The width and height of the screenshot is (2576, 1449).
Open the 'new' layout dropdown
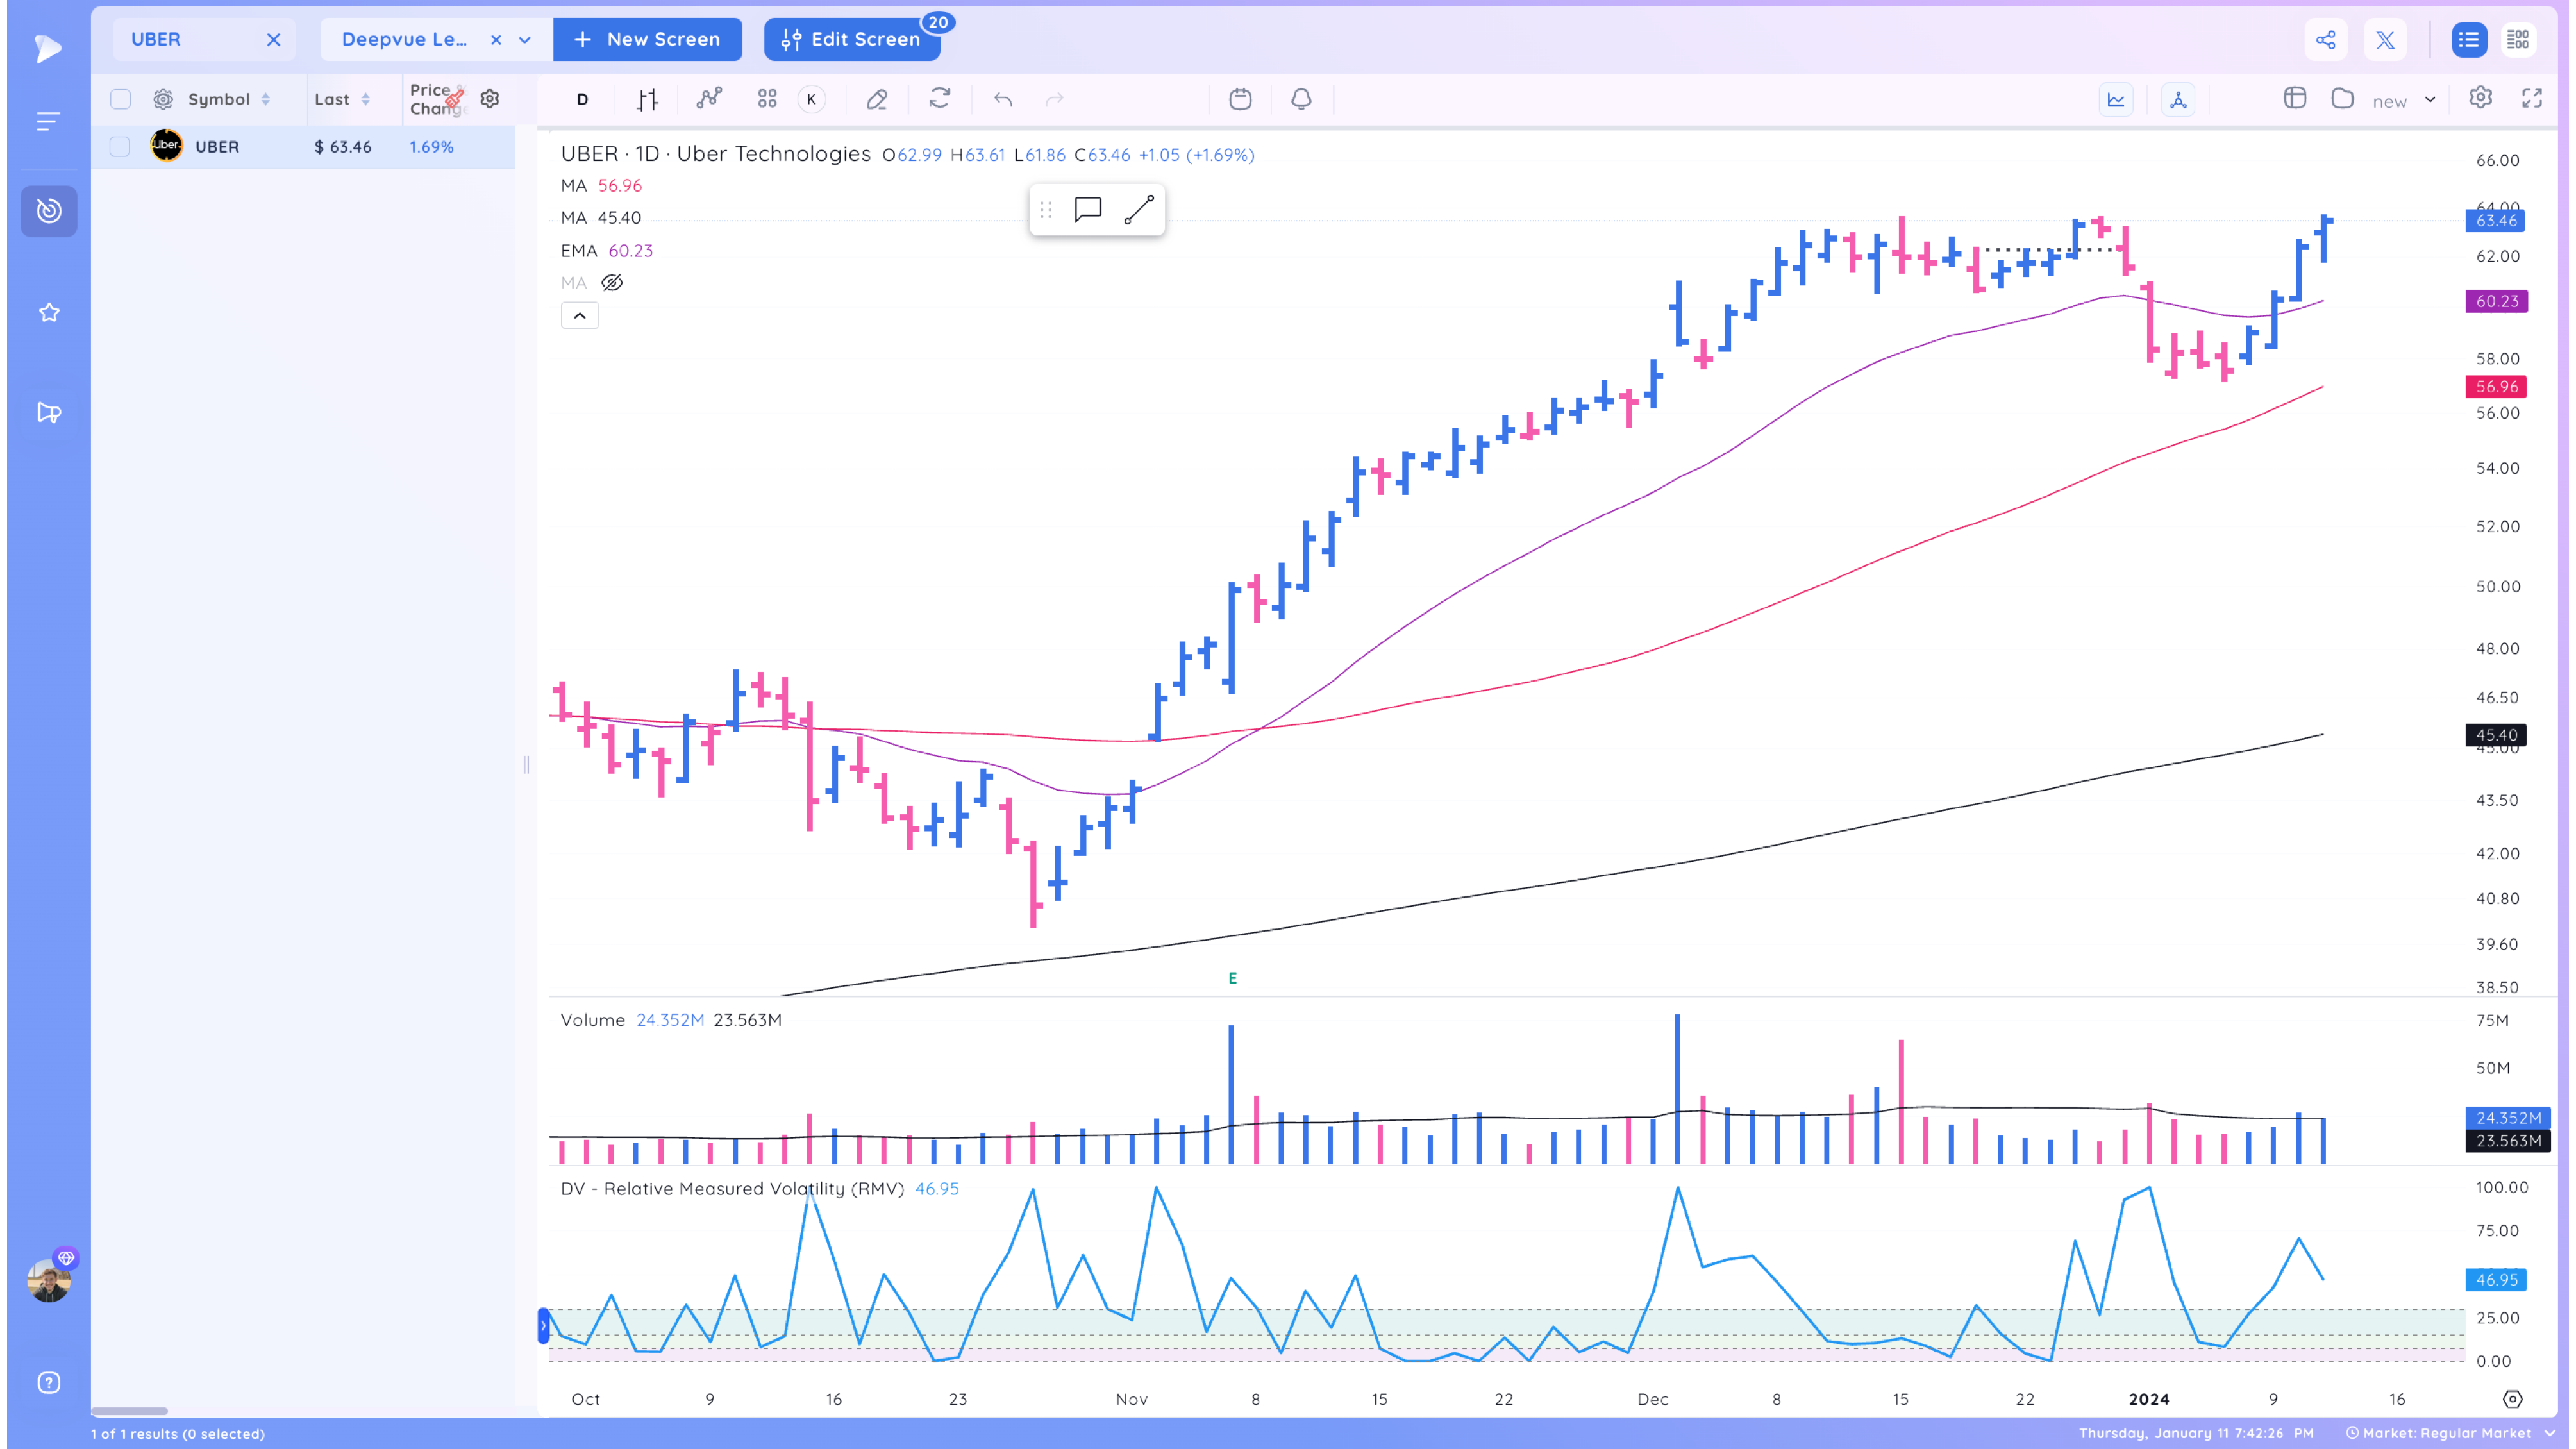tap(2430, 99)
